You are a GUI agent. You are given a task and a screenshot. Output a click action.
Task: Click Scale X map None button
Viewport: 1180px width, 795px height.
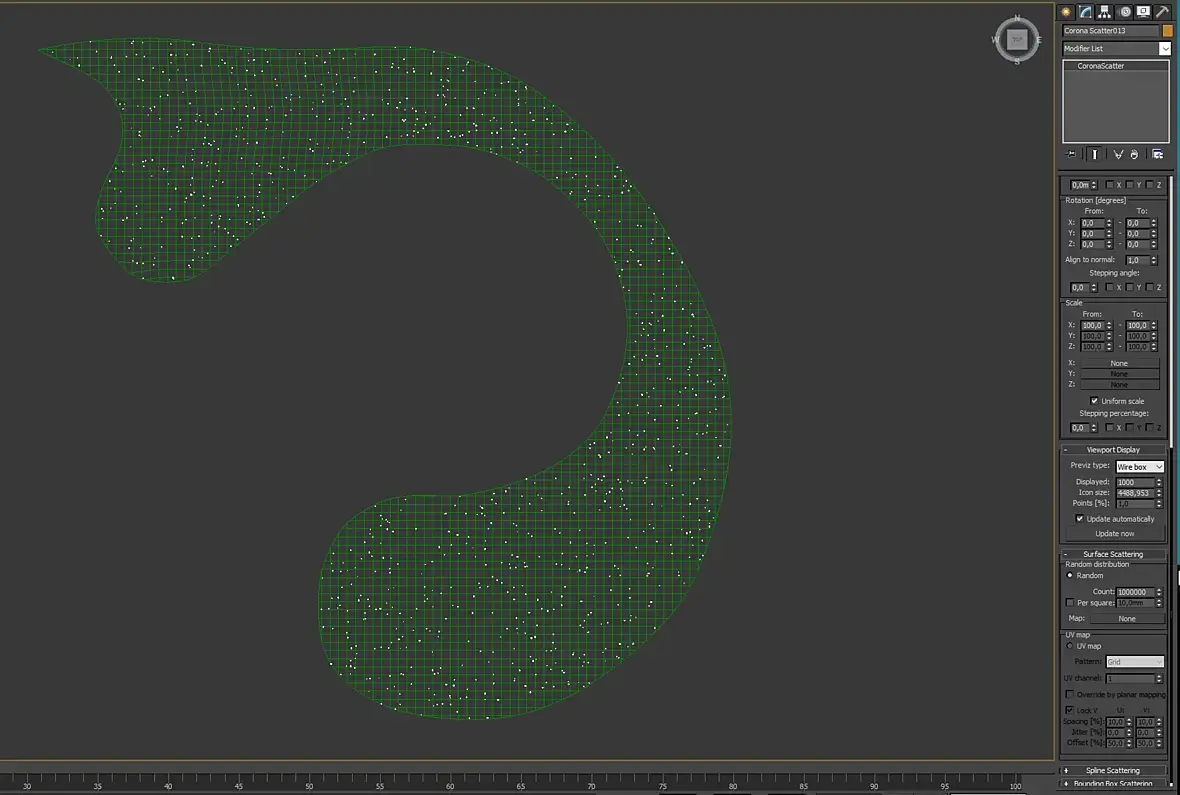[x=1119, y=363]
